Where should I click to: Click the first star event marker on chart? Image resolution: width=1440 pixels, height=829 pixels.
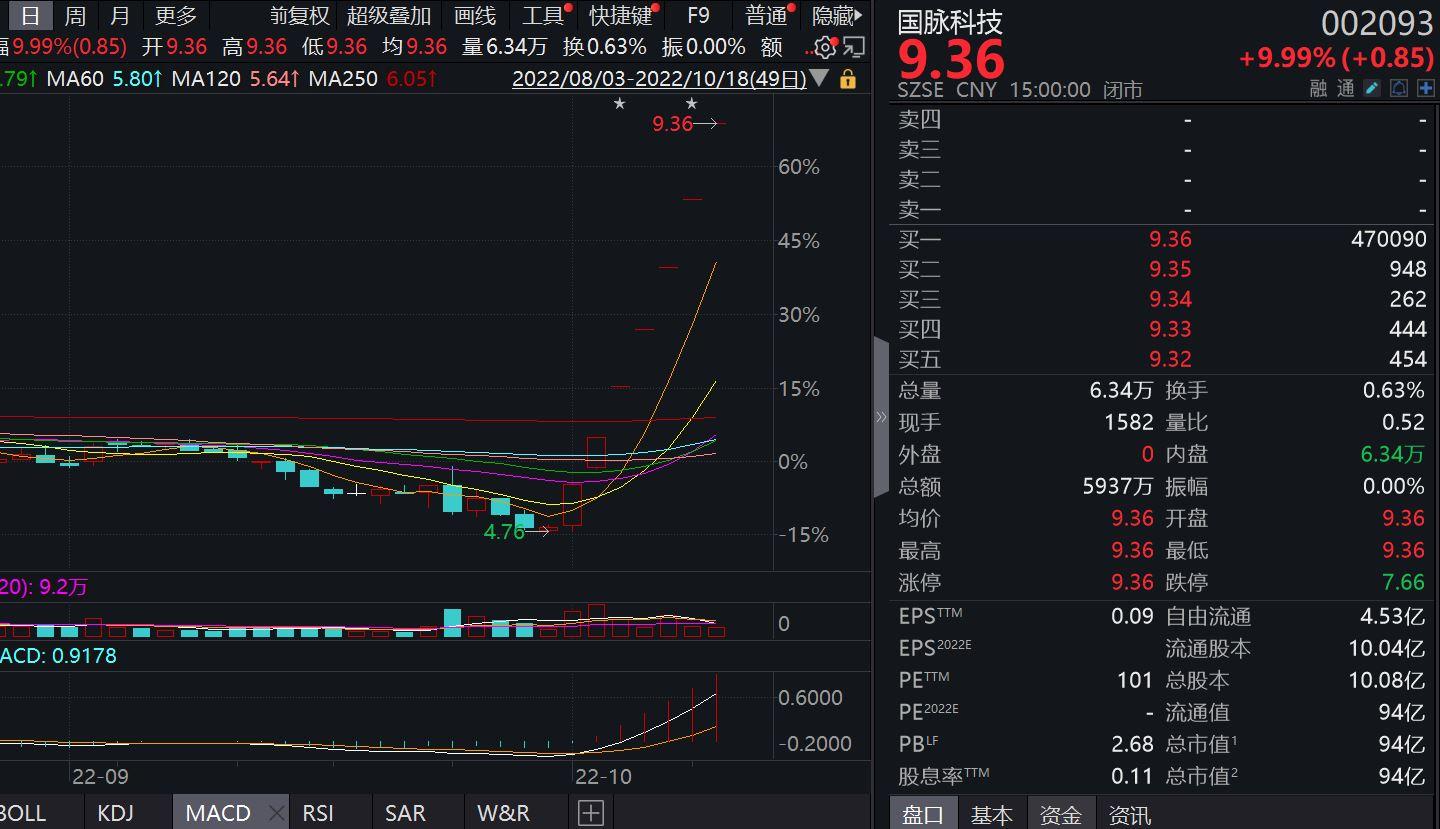click(619, 104)
